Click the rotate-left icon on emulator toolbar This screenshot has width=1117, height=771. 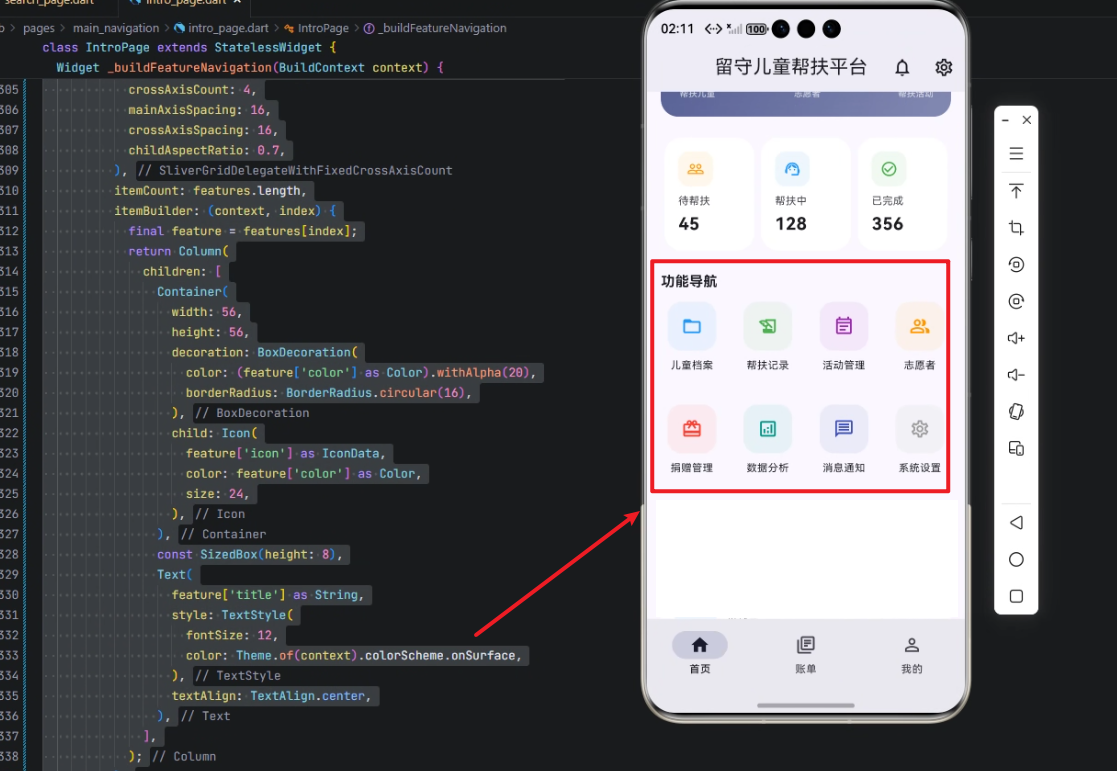1016,264
